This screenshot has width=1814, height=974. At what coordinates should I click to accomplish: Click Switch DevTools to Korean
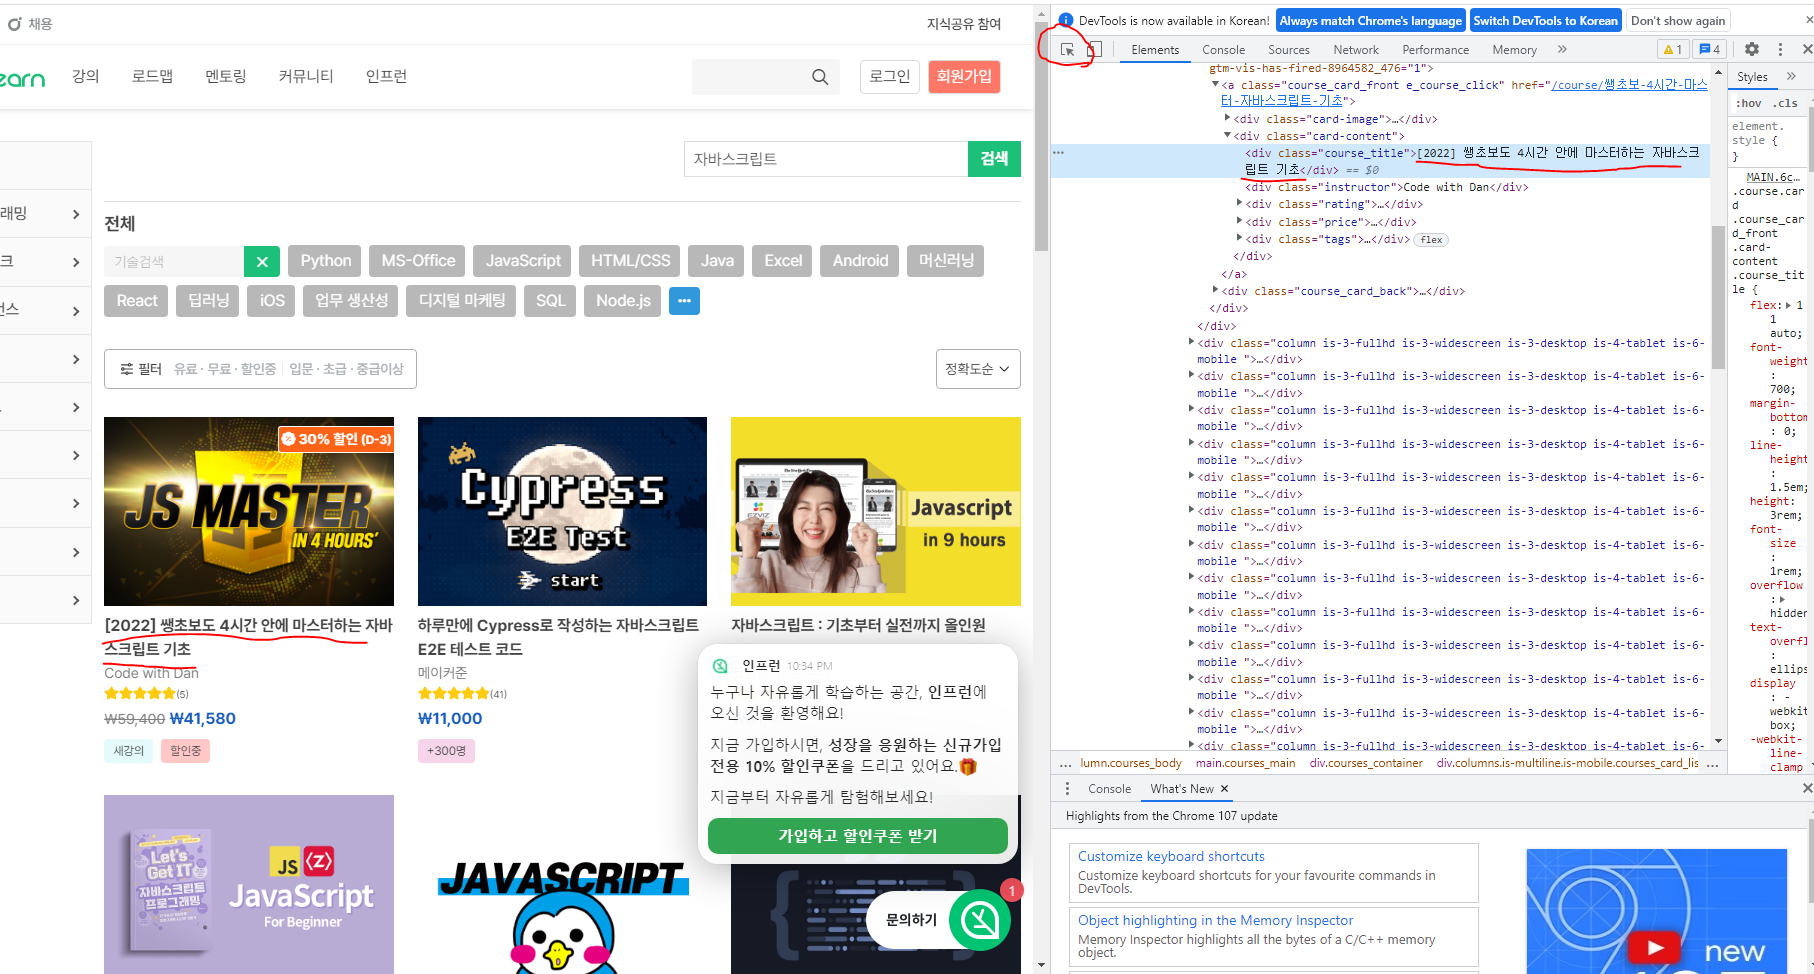point(1545,21)
